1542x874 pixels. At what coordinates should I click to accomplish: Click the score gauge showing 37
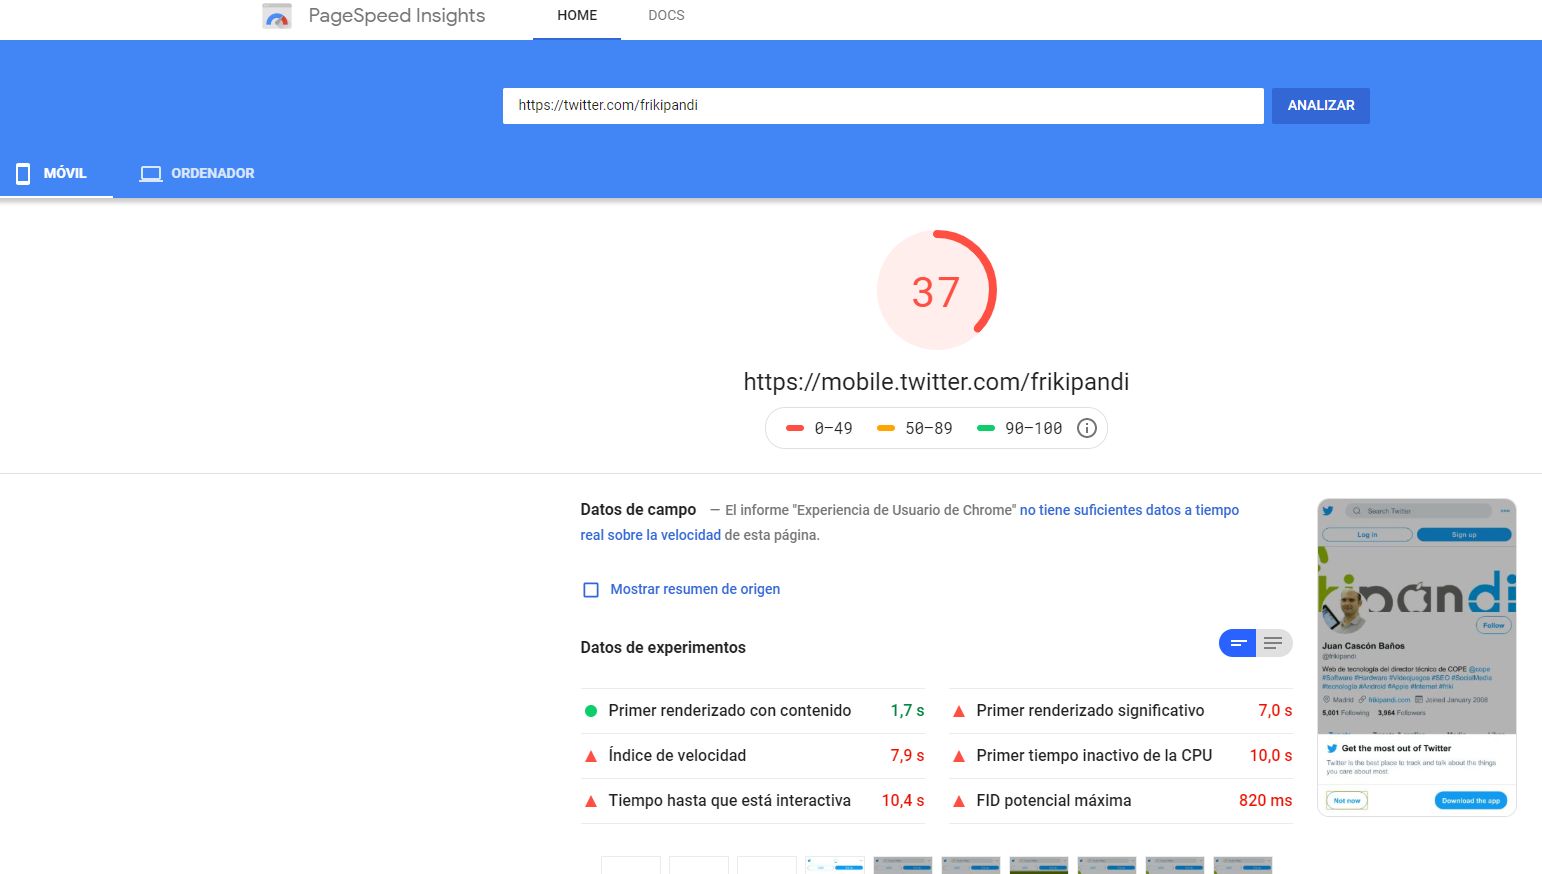click(x=937, y=290)
